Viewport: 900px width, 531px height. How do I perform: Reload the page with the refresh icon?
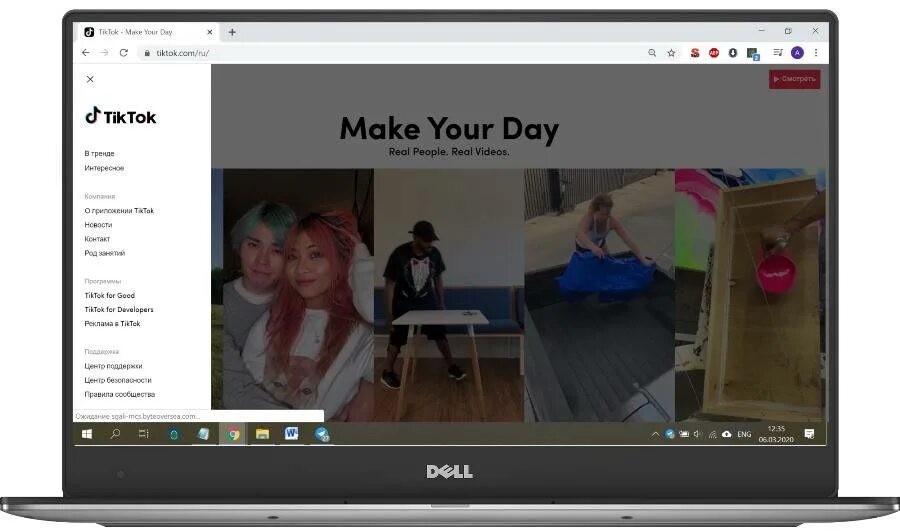123,53
